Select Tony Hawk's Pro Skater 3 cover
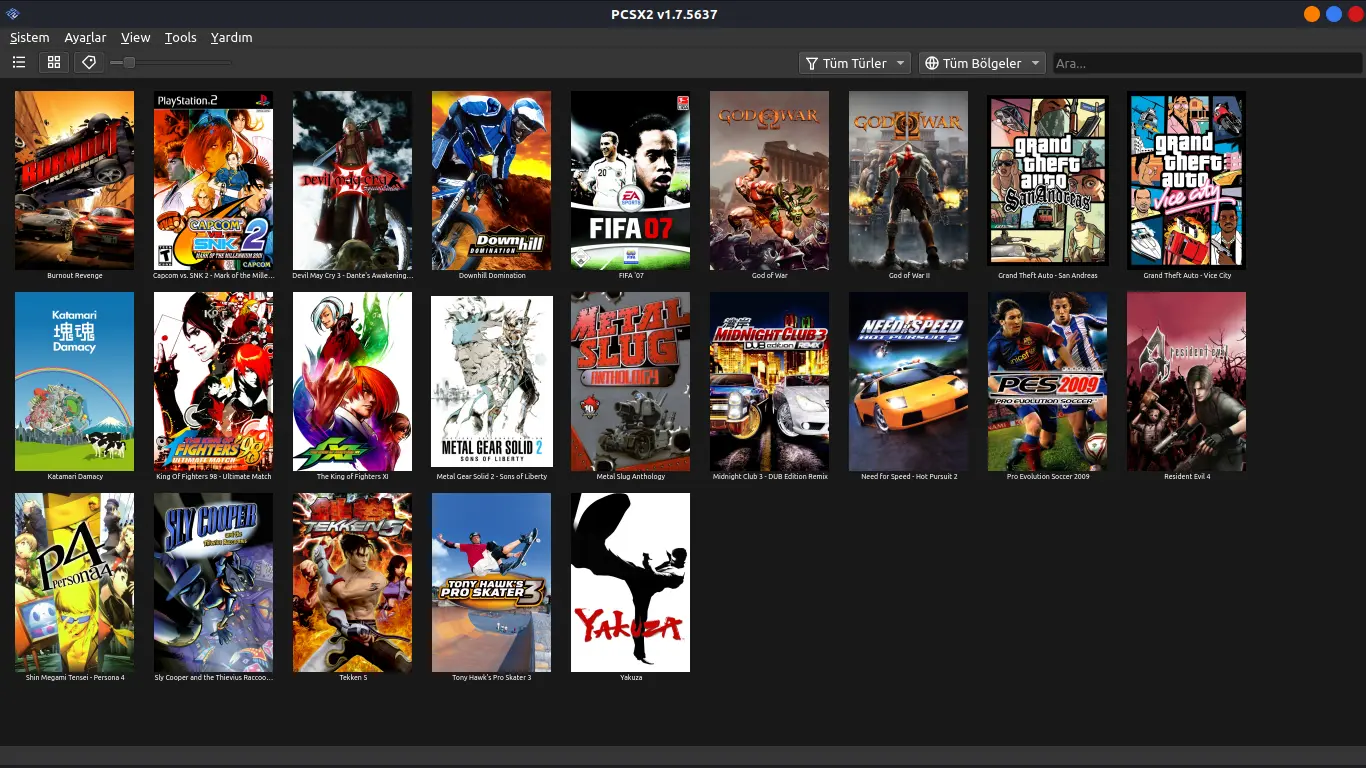Viewport: 1366px width, 768px height. (x=491, y=582)
